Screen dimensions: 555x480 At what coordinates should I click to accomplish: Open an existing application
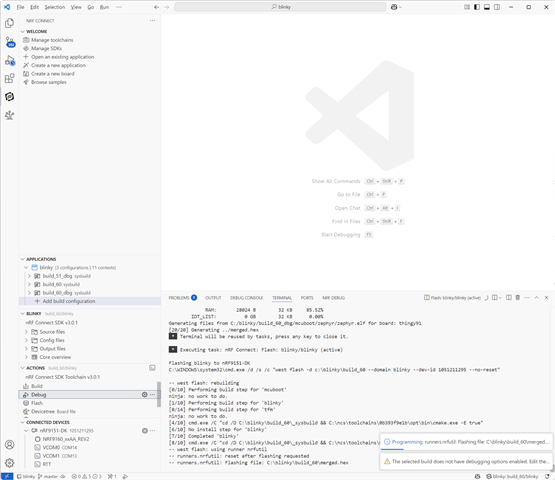[62, 57]
